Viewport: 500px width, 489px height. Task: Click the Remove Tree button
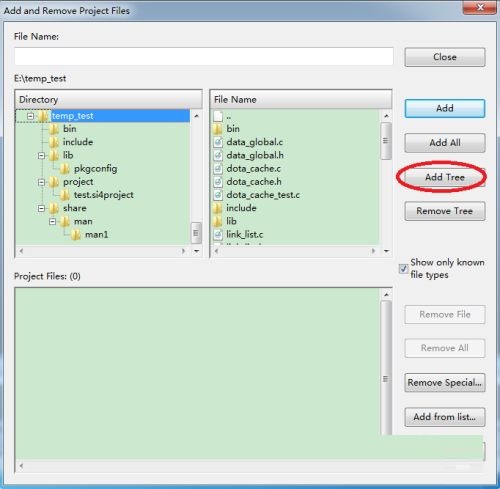445,211
